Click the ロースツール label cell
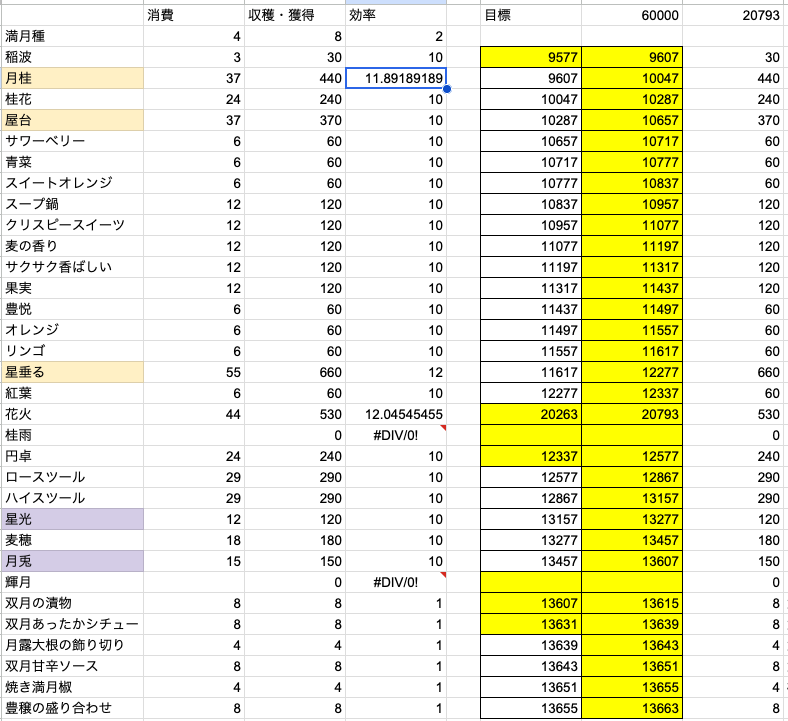Viewport: 788px width, 721px height. pos(72,477)
